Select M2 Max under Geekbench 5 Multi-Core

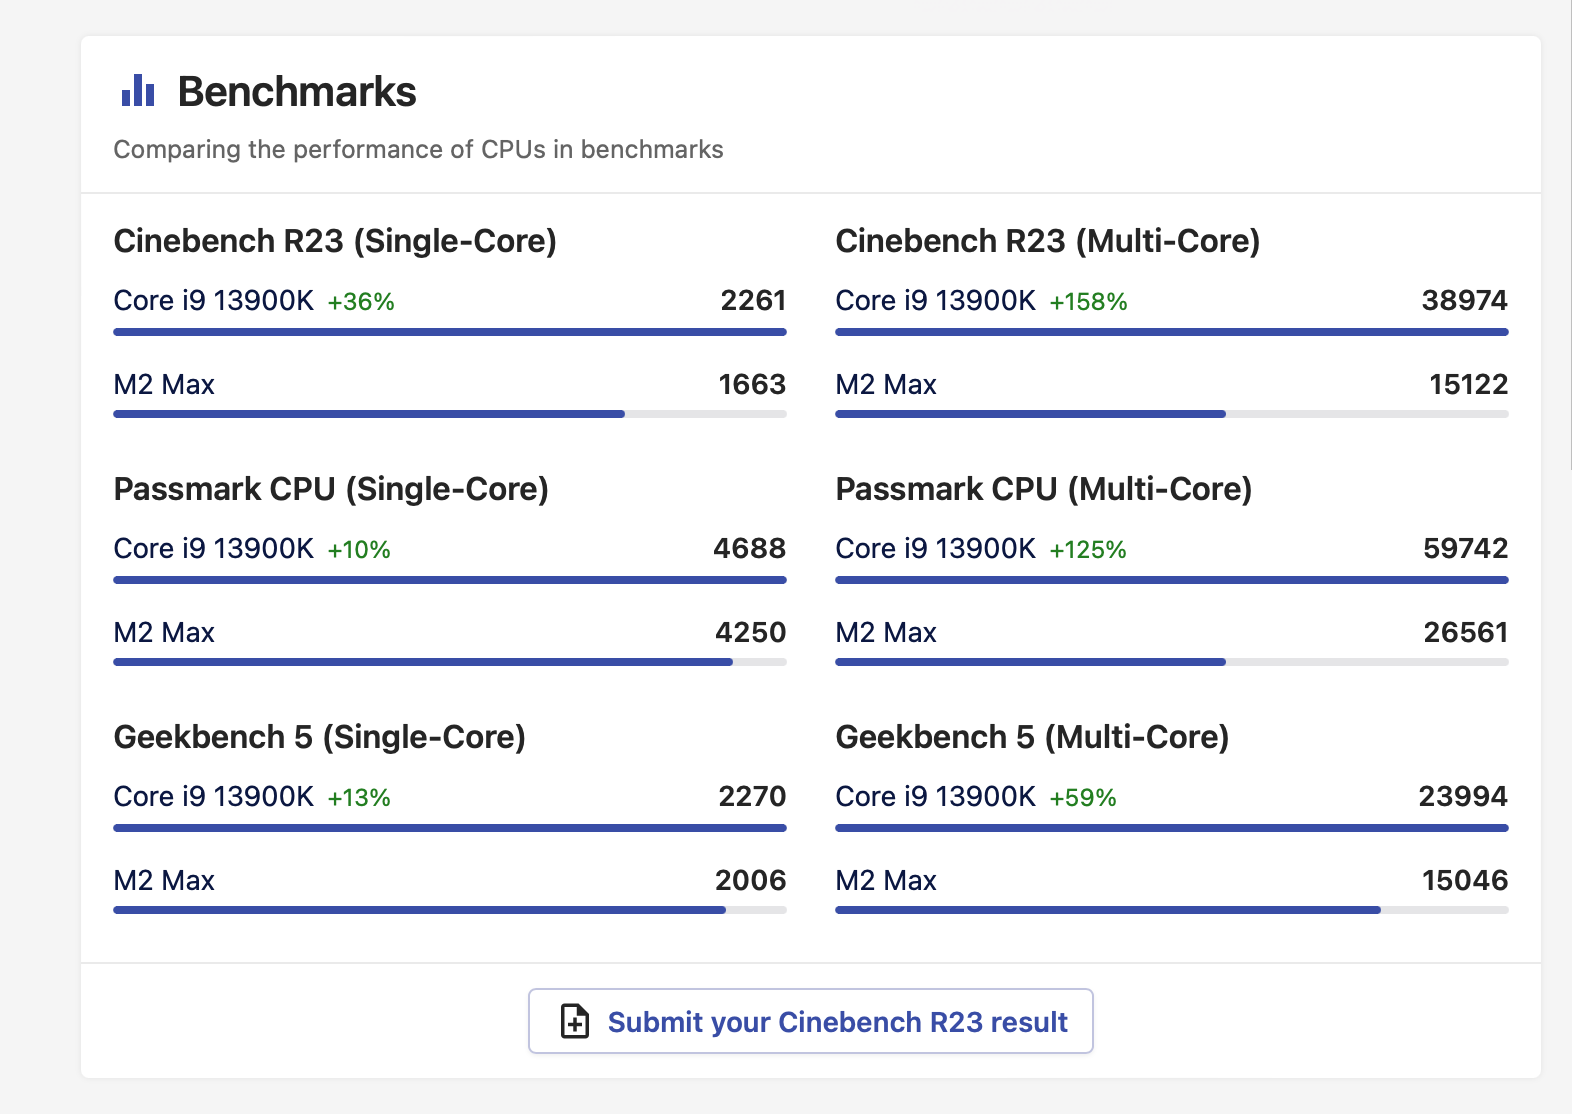point(886,881)
